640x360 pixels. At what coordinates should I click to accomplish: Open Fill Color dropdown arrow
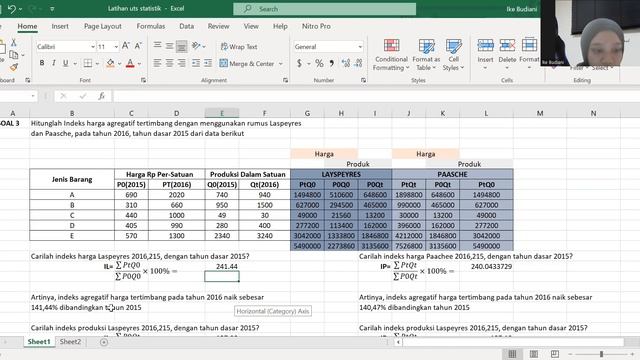click(120, 64)
